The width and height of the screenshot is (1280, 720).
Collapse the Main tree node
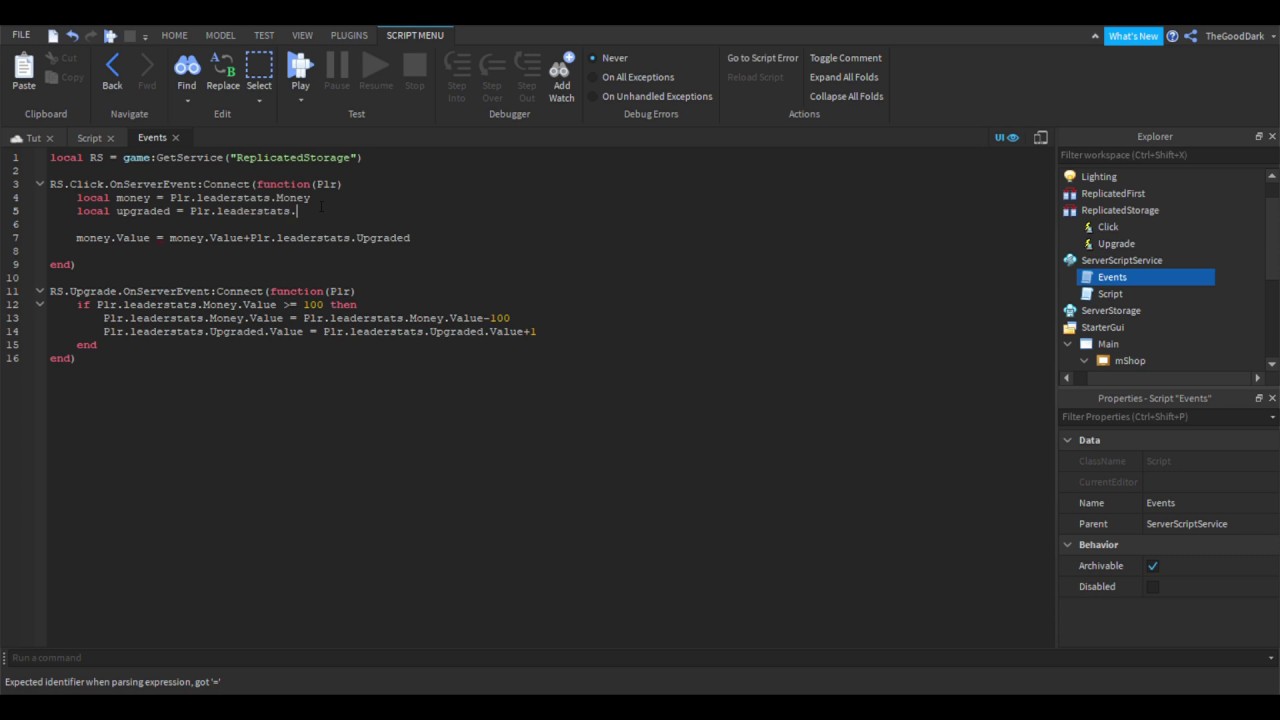pyautogui.click(x=1068, y=344)
